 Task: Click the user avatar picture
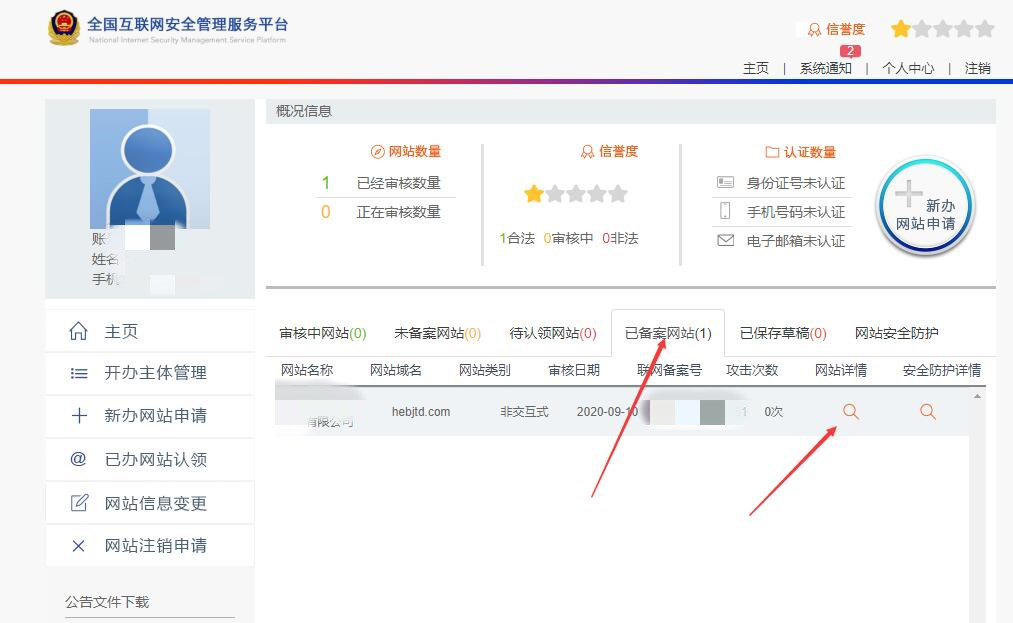tap(149, 168)
